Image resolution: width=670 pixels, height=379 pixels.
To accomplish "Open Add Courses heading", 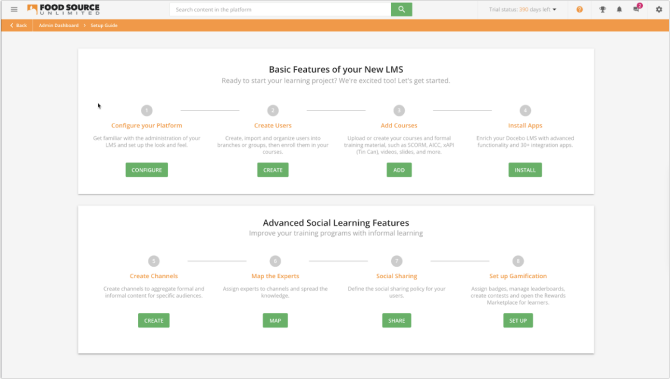I will click(399, 126).
